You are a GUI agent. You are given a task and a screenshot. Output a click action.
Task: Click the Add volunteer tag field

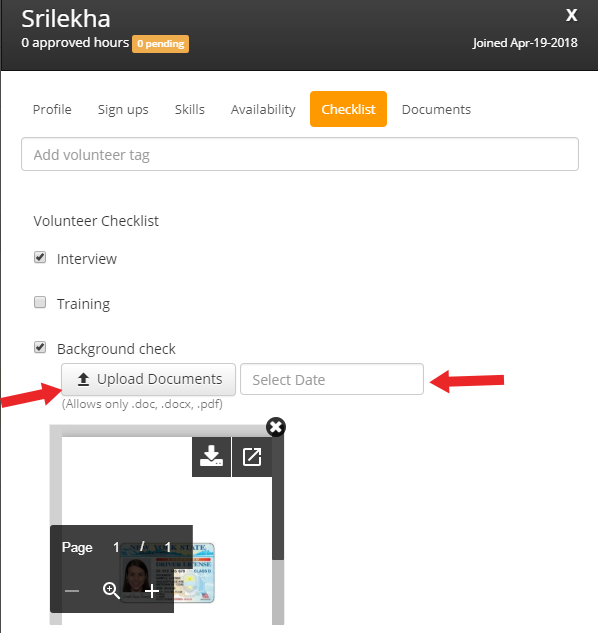point(300,154)
